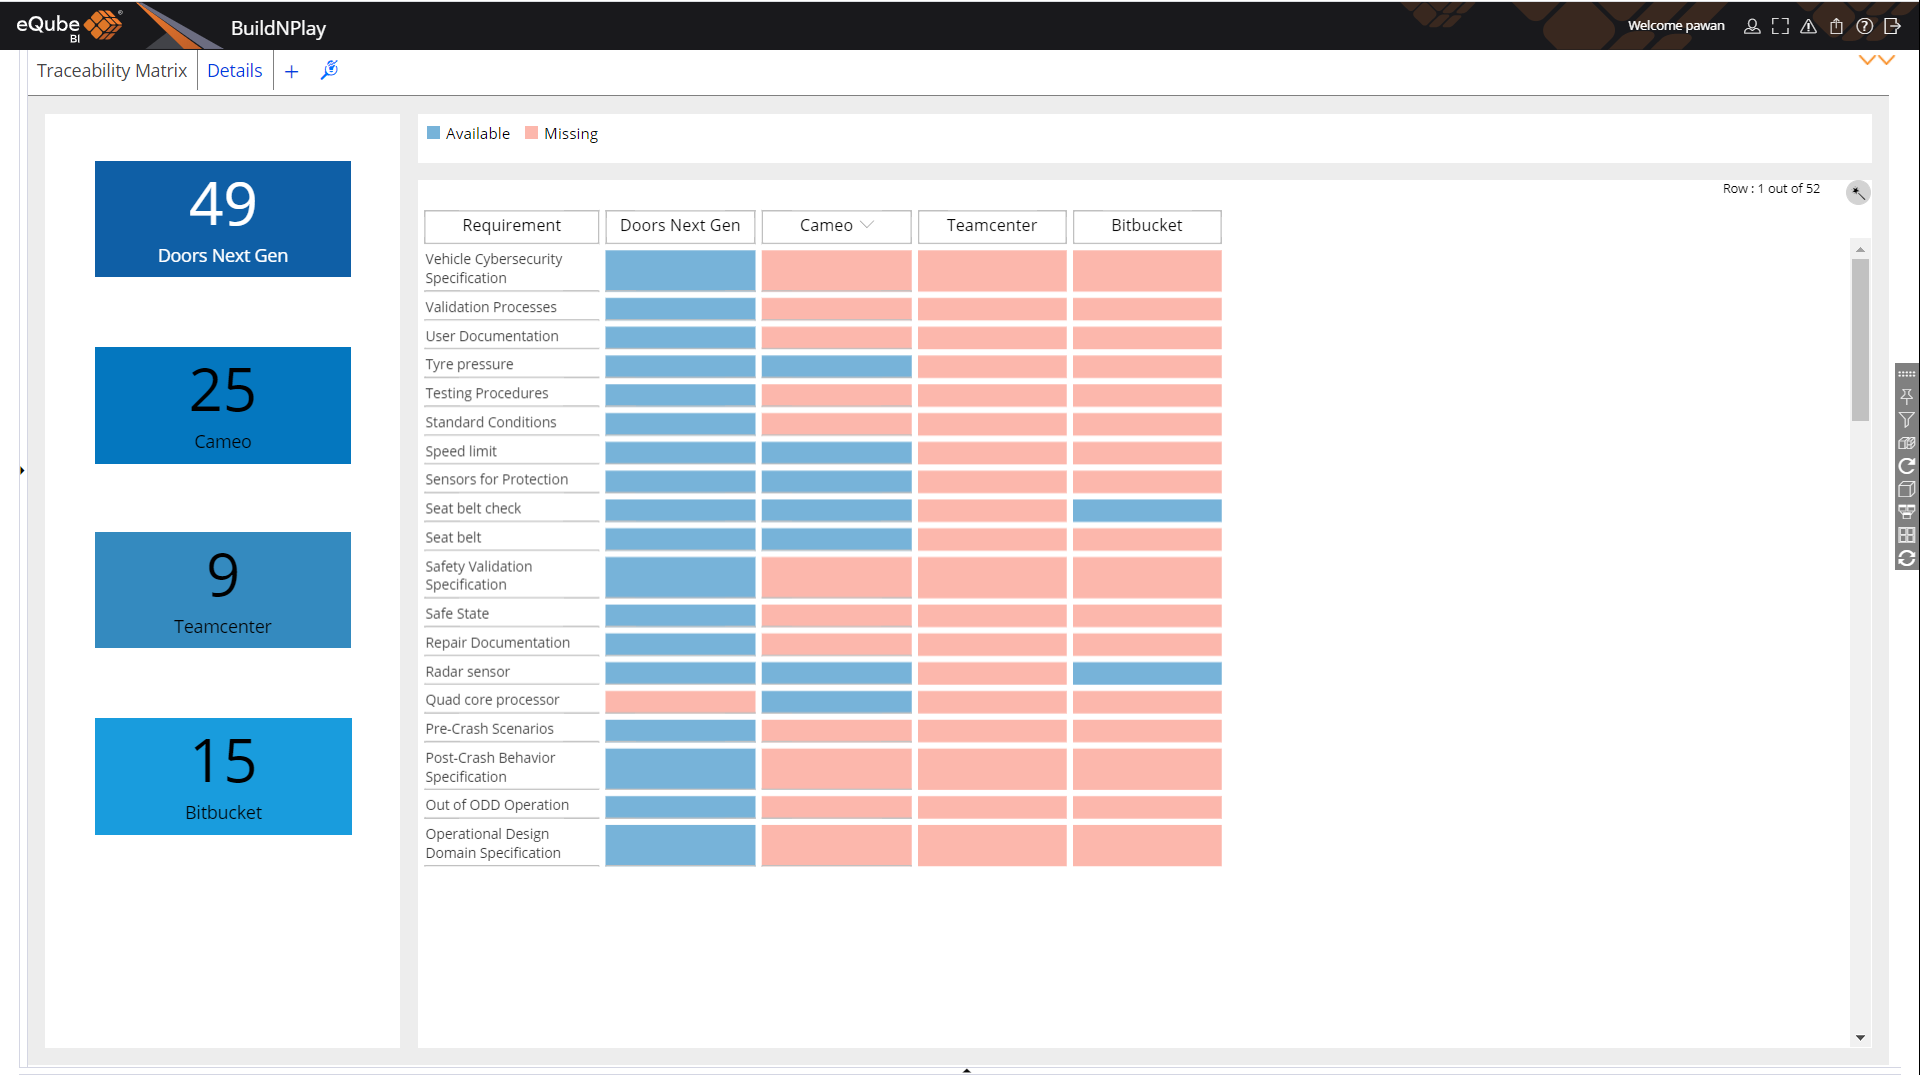Grab the dotted handle of side toolbar
The height and width of the screenshot is (1077, 1920).
tap(1907, 374)
